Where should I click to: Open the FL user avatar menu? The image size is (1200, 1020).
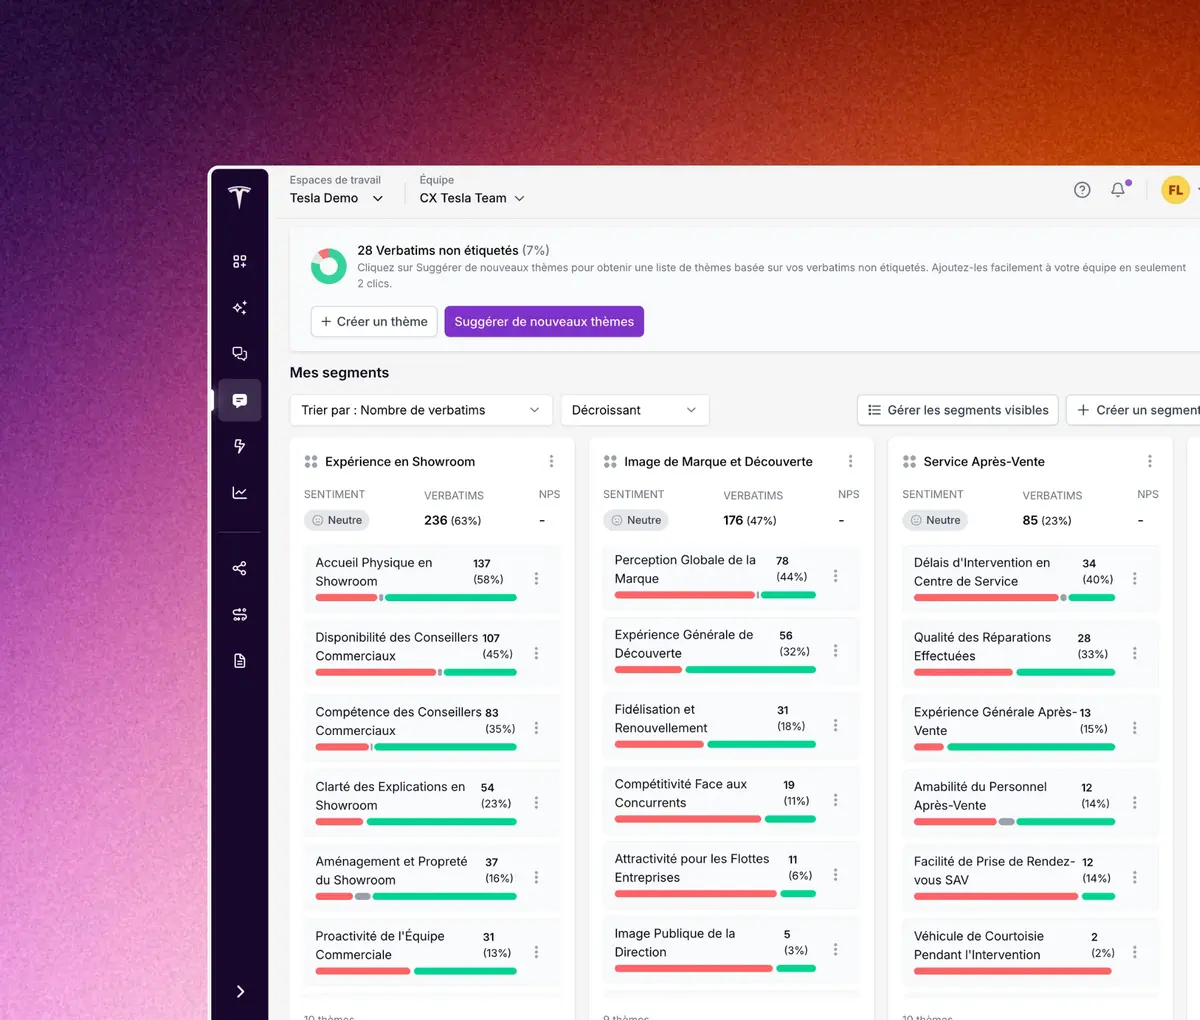pyautogui.click(x=1175, y=190)
